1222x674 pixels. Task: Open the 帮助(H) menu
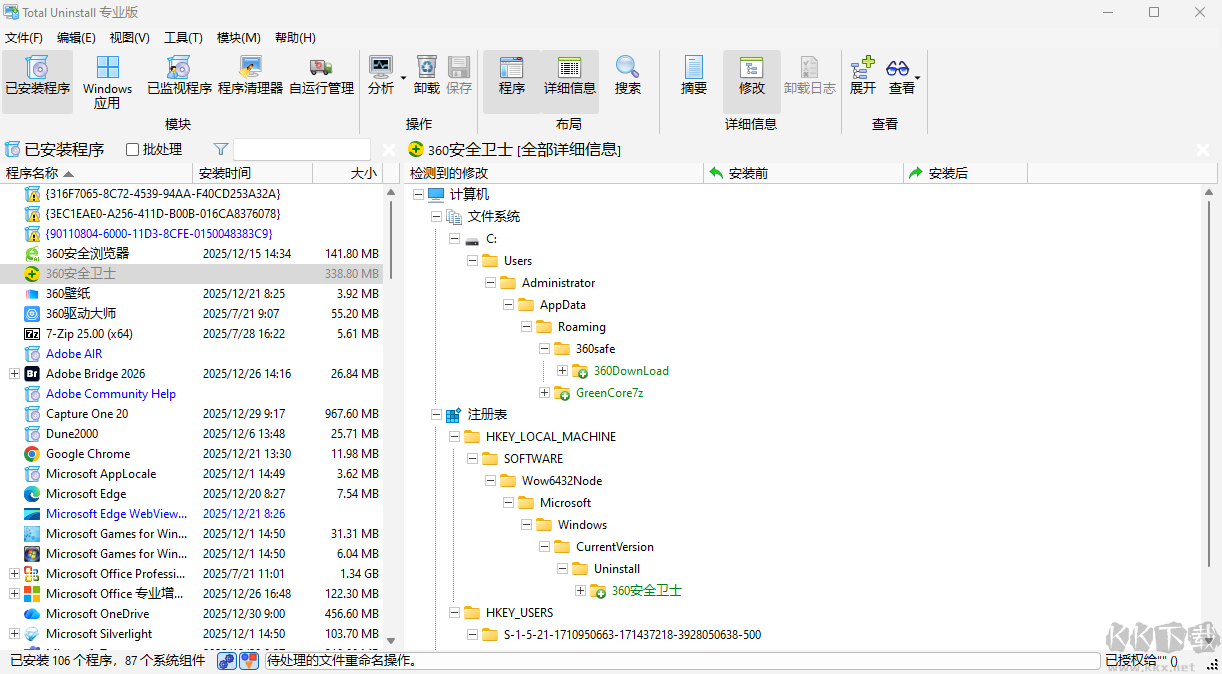[295, 38]
